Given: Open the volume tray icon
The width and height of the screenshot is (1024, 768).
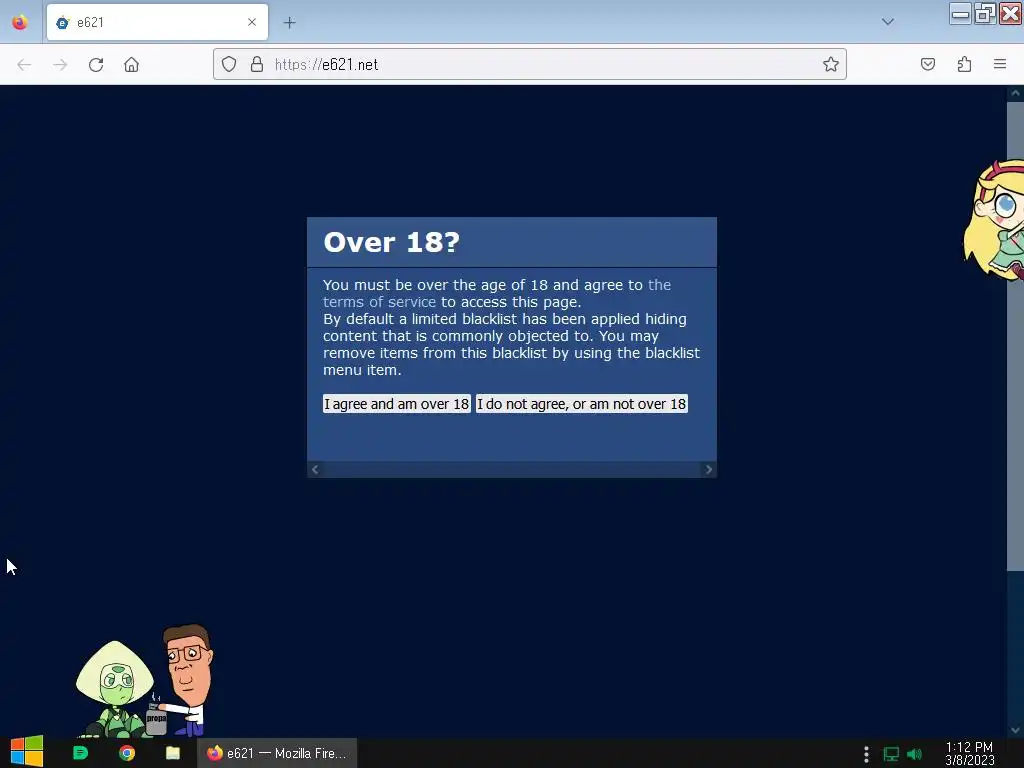Looking at the screenshot, I should coord(914,754).
